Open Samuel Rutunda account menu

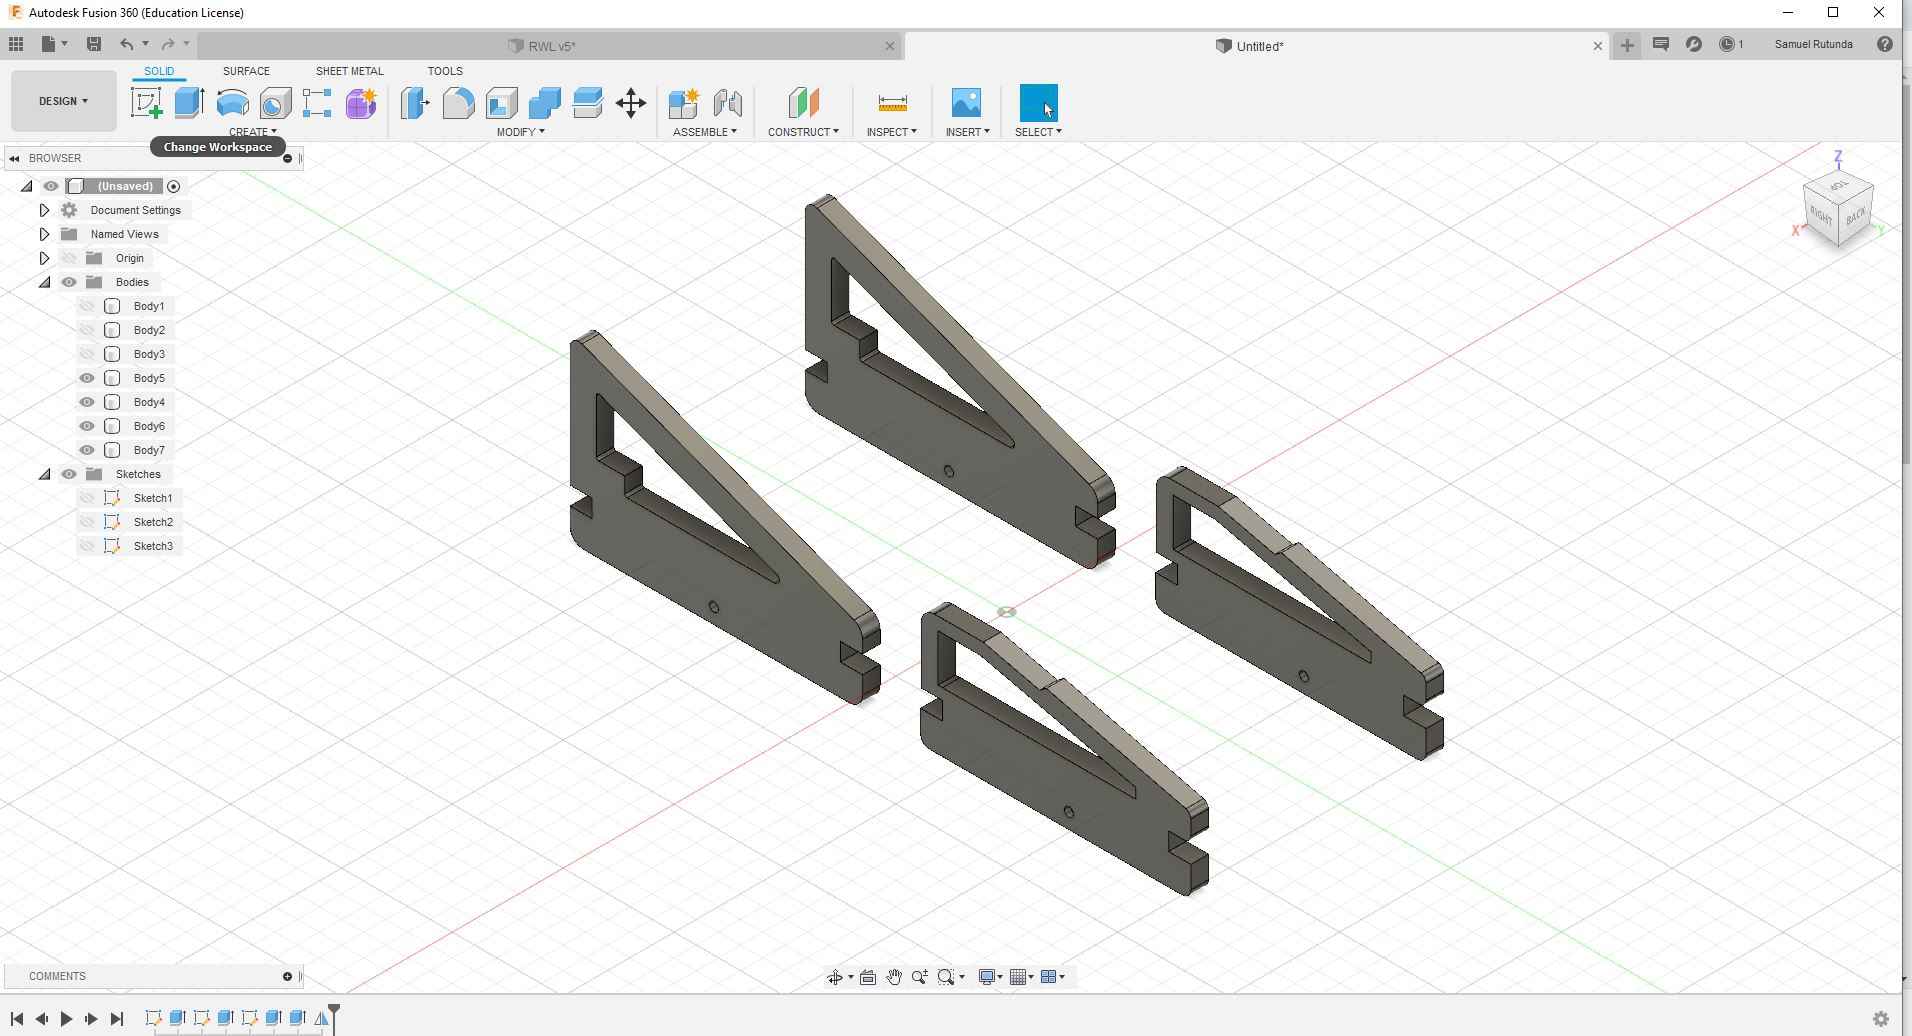[1813, 44]
